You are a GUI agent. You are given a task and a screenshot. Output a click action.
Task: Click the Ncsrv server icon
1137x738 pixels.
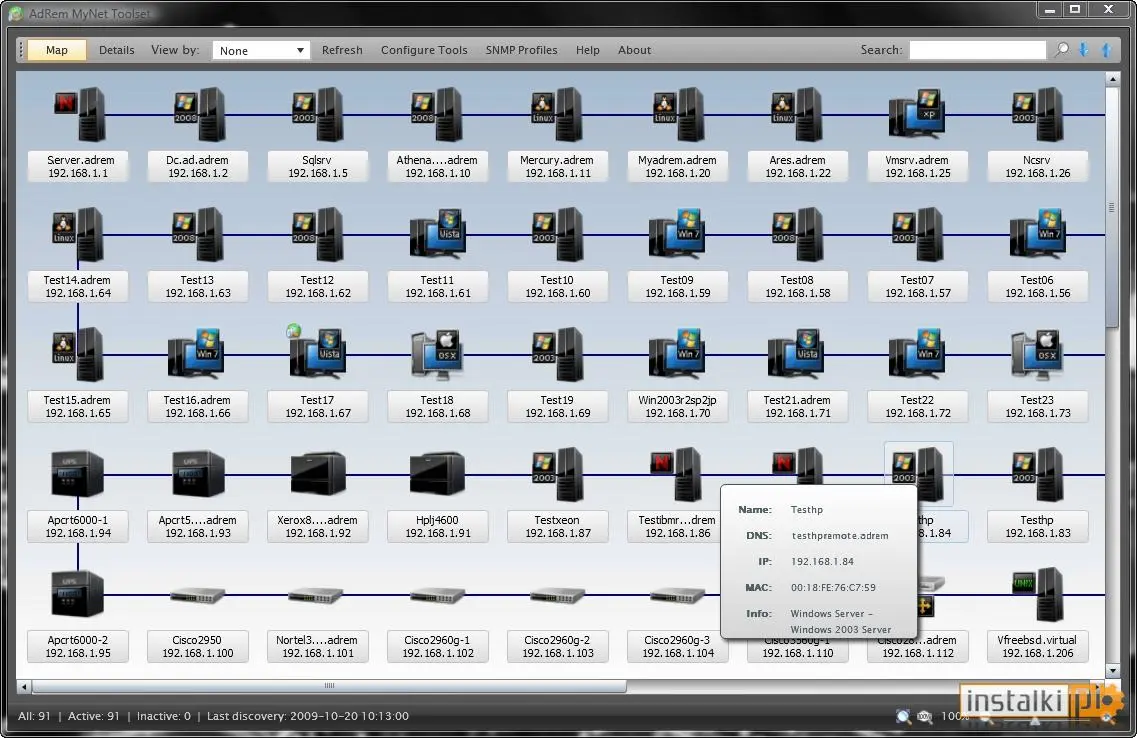[1038, 114]
